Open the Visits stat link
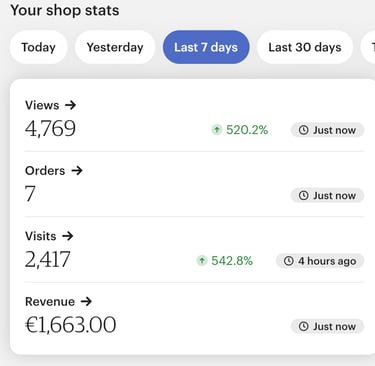 49,236
